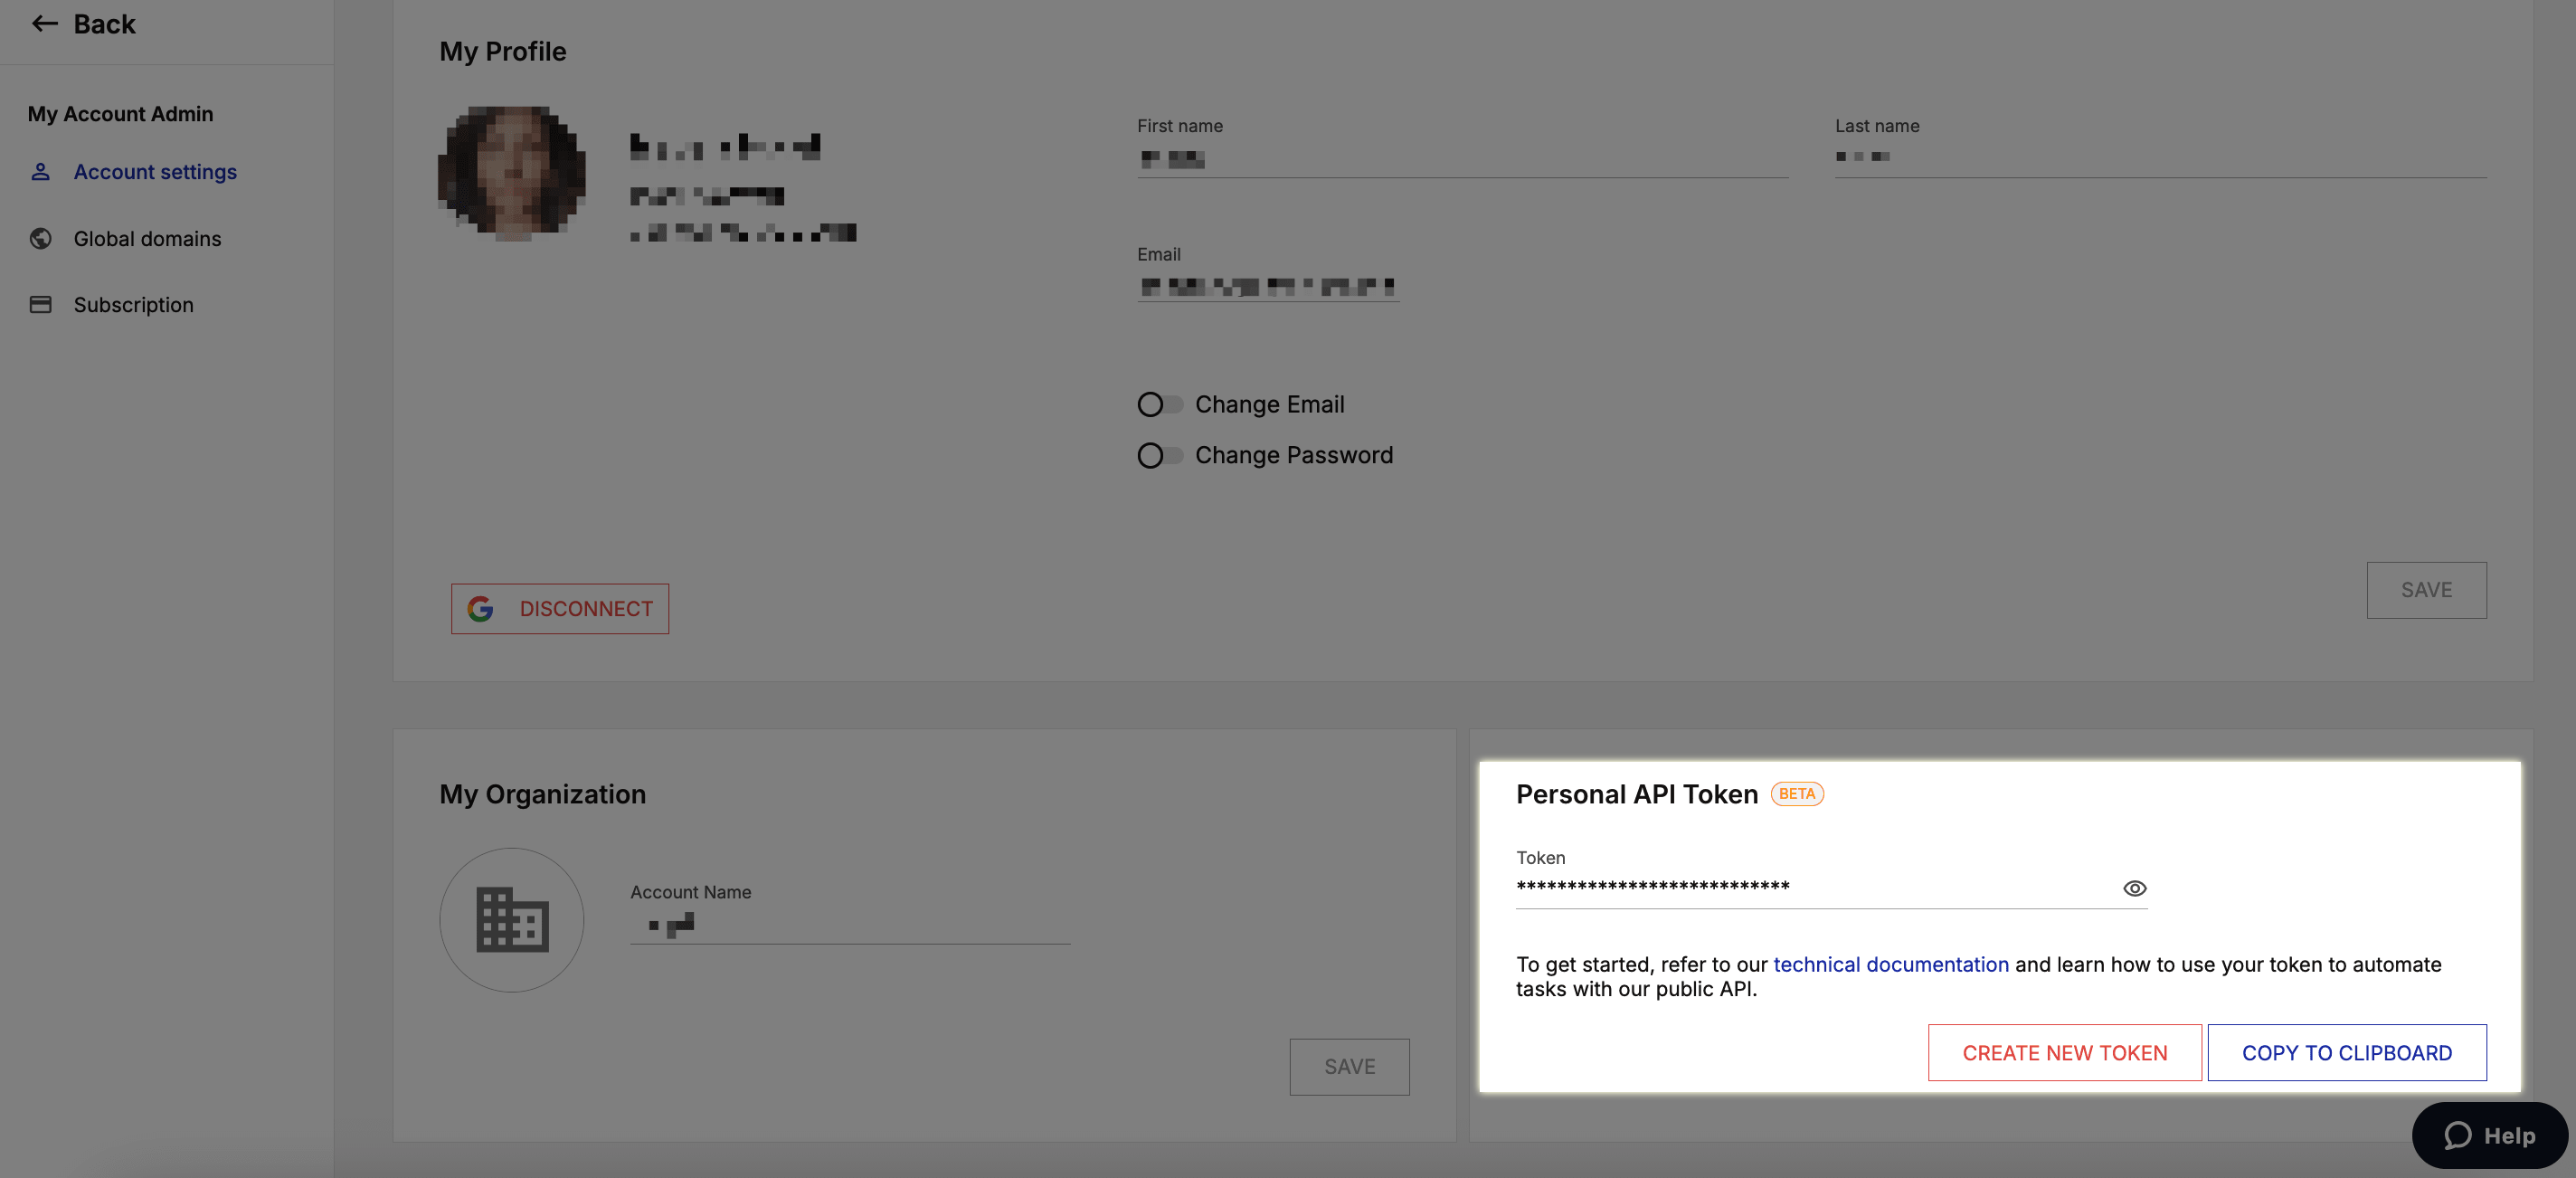Click the Subscription card icon
This screenshot has height=1178, width=2576.
tap(40, 305)
